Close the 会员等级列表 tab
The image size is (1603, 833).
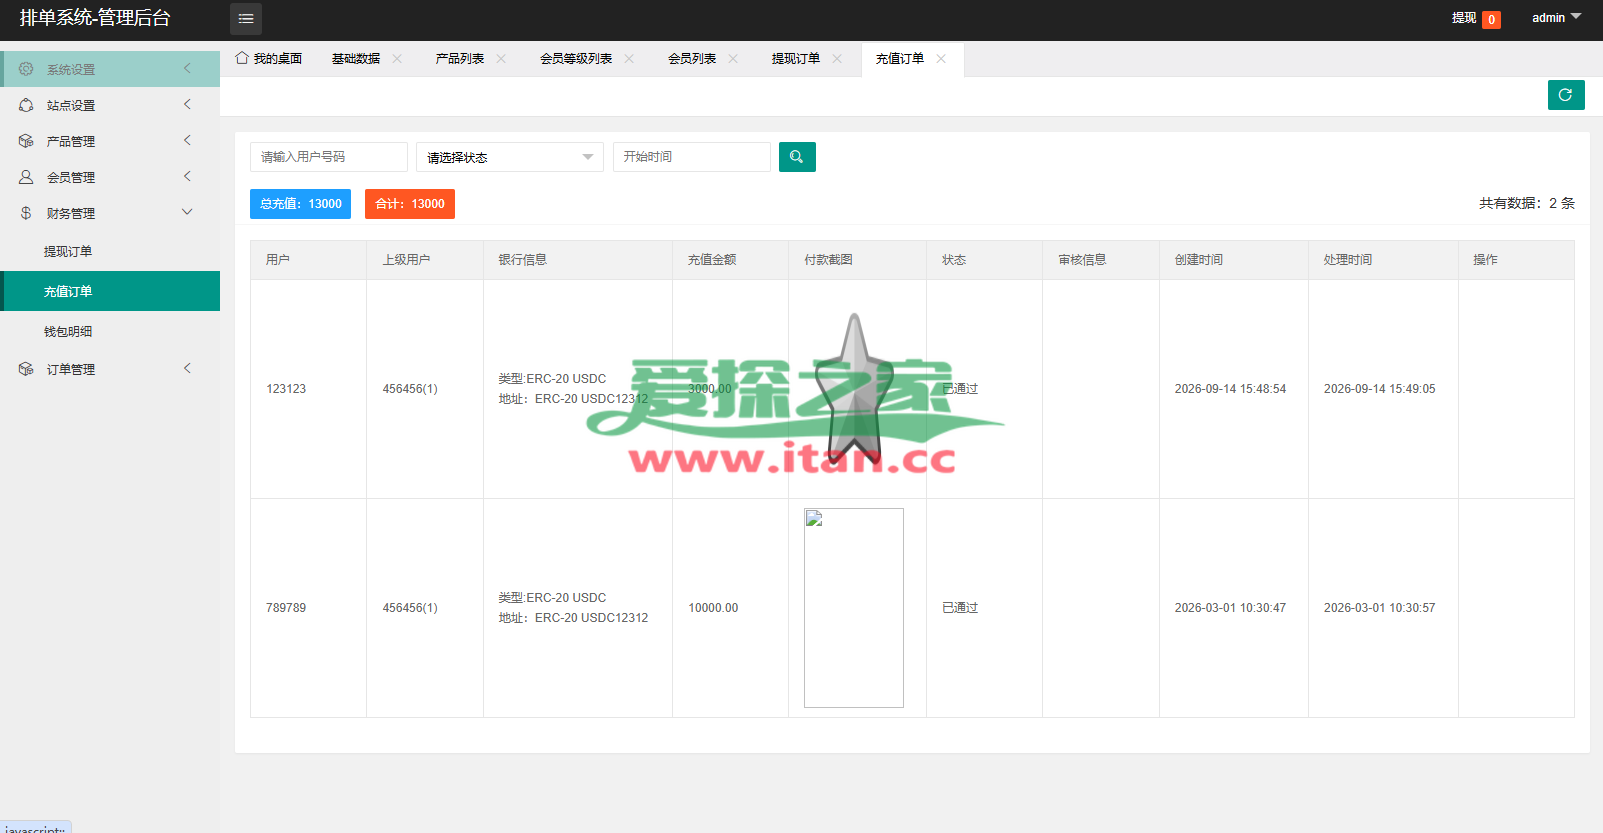[629, 59]
